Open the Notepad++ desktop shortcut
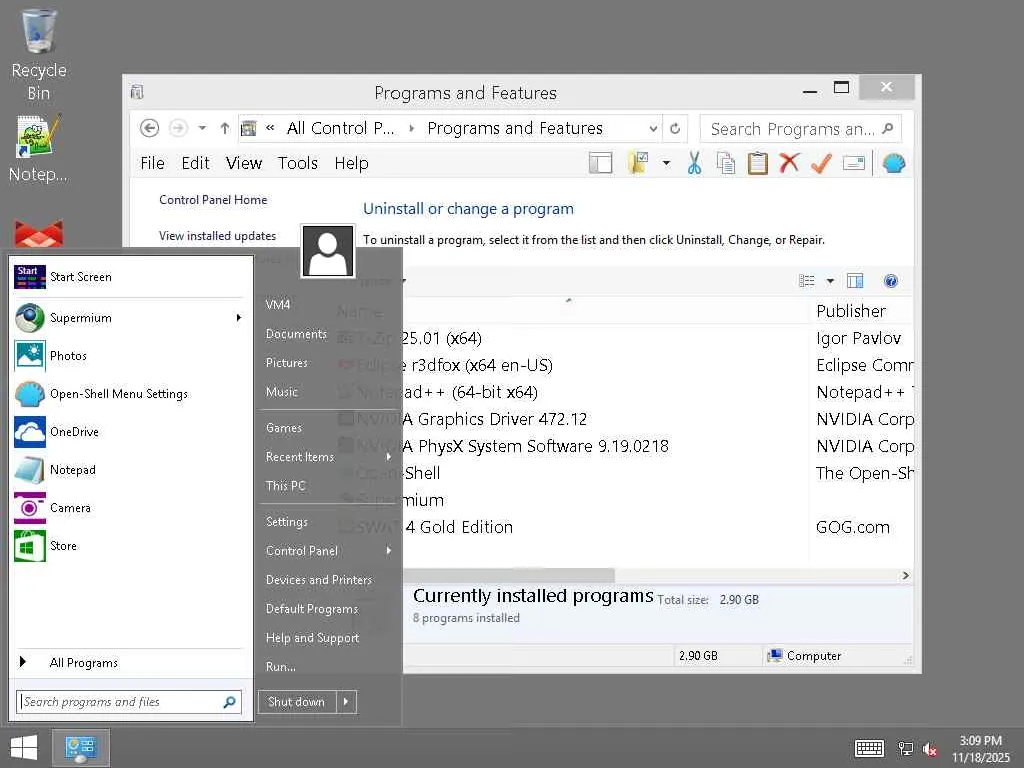 point(38,149)
